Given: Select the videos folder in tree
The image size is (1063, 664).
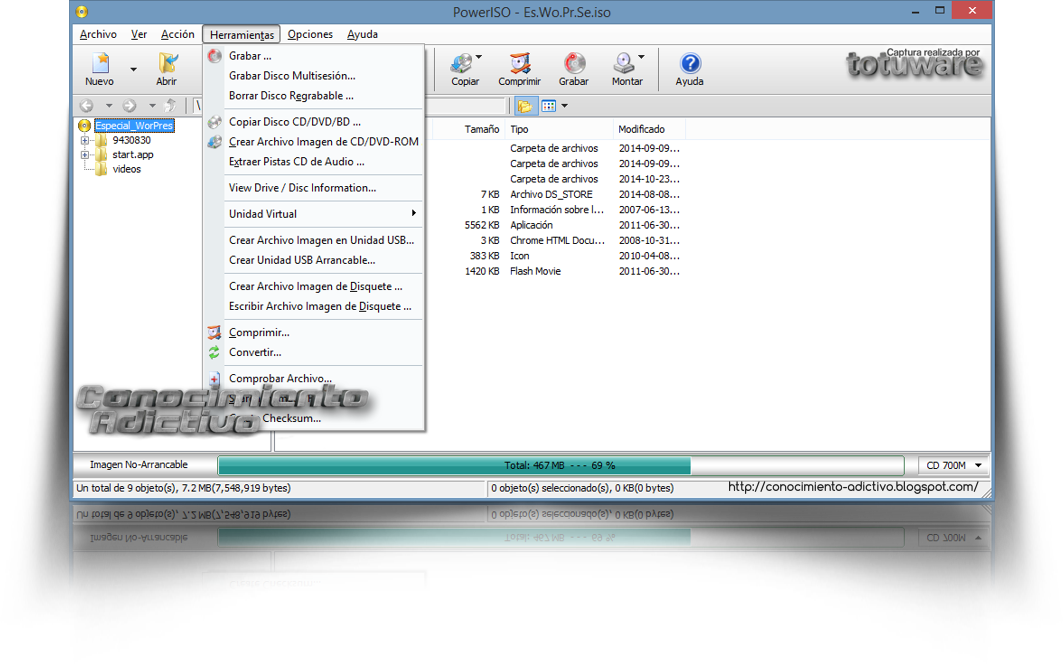Looking at the screenshot, I should (x=127, y=169).
